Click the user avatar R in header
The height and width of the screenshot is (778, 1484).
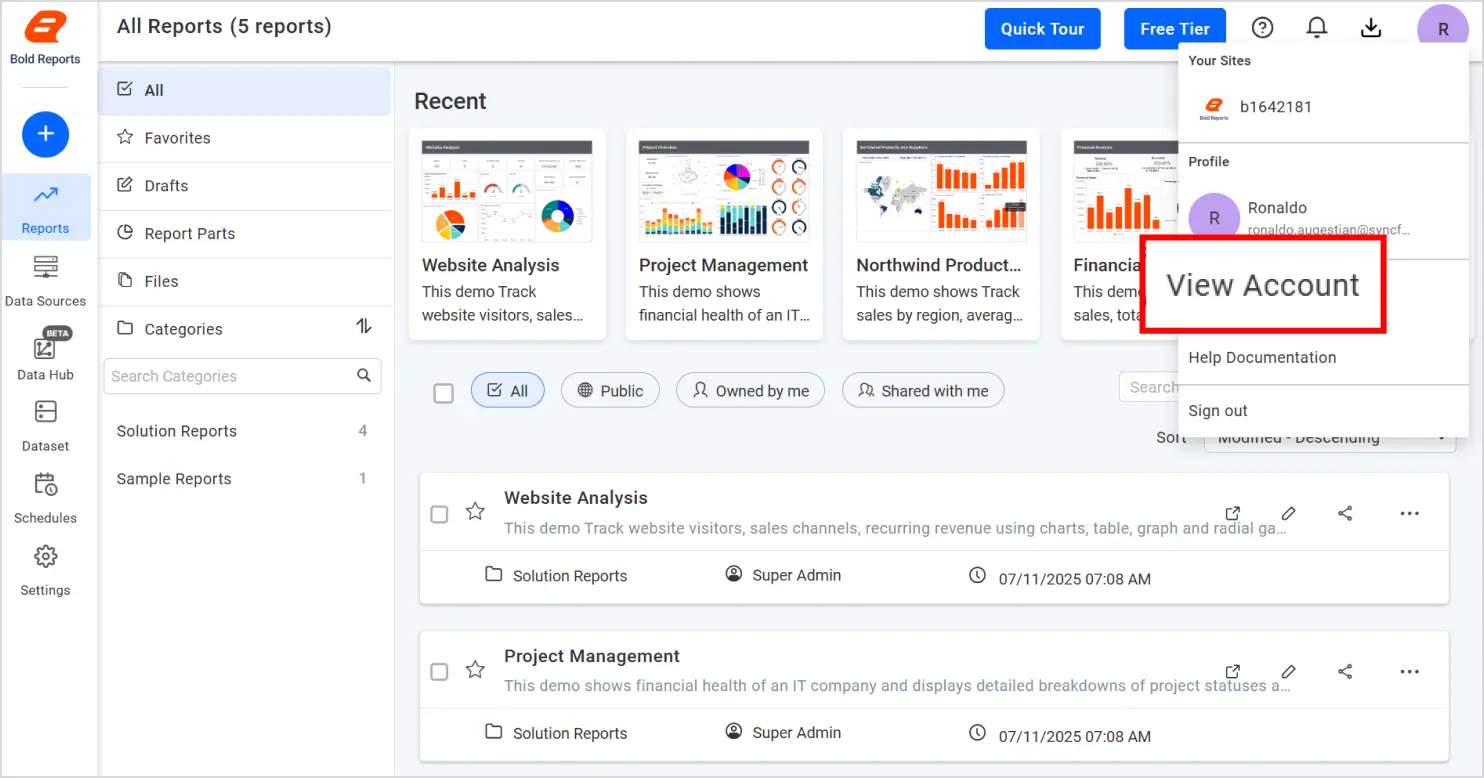point(1443,29)
